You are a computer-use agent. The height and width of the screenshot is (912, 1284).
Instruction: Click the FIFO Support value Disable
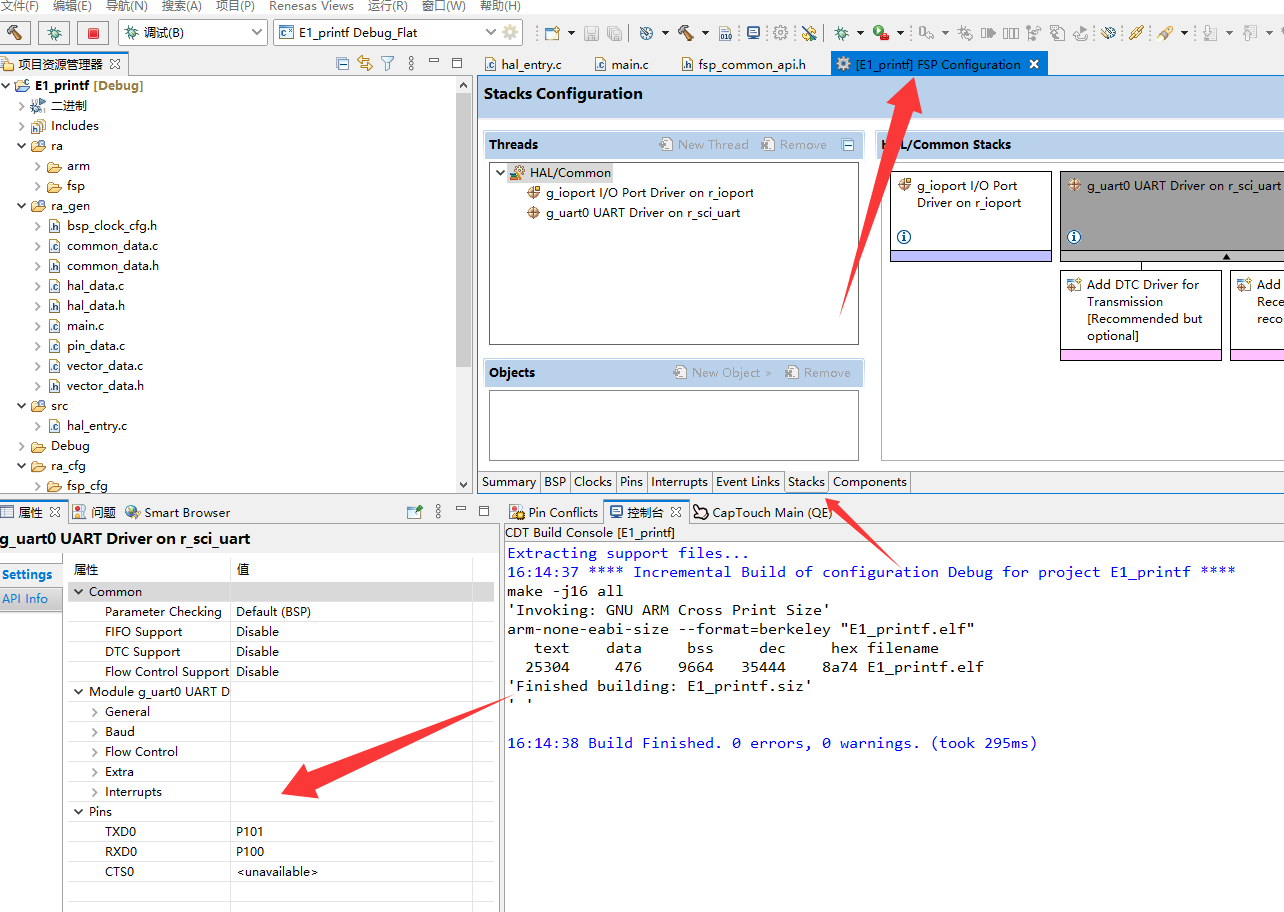[257, 632]
